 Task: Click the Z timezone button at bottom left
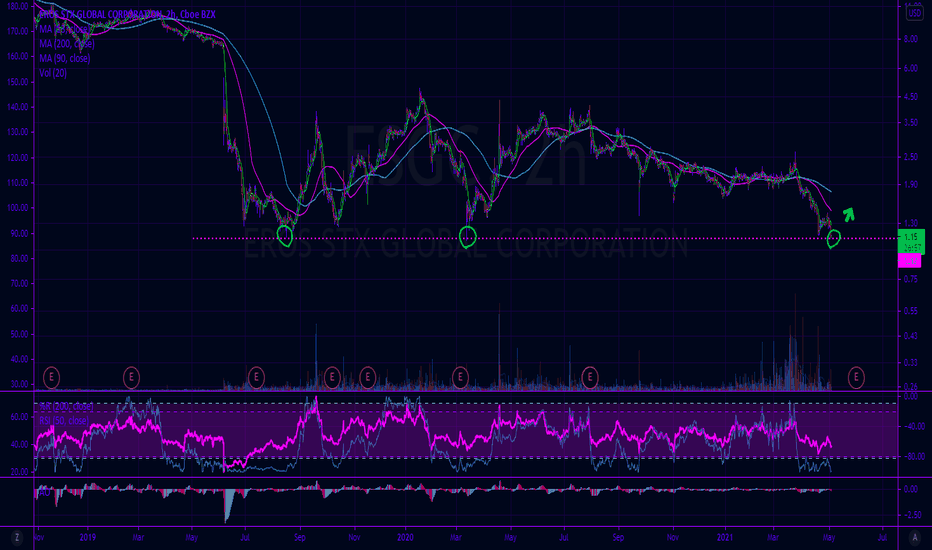(x=17, y=538)
